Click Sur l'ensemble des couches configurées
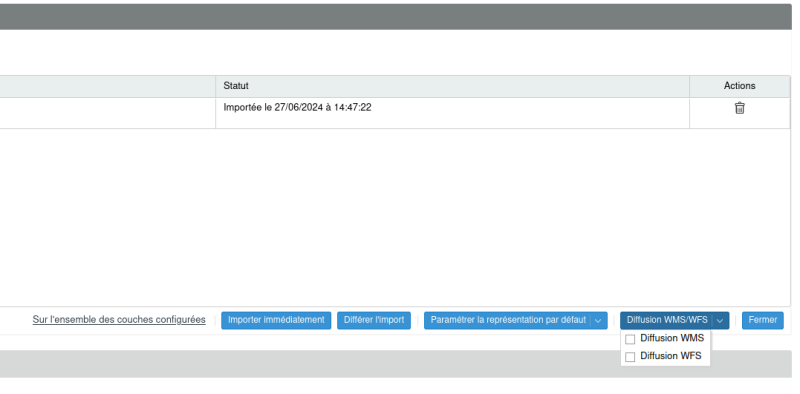 point(119,320)
